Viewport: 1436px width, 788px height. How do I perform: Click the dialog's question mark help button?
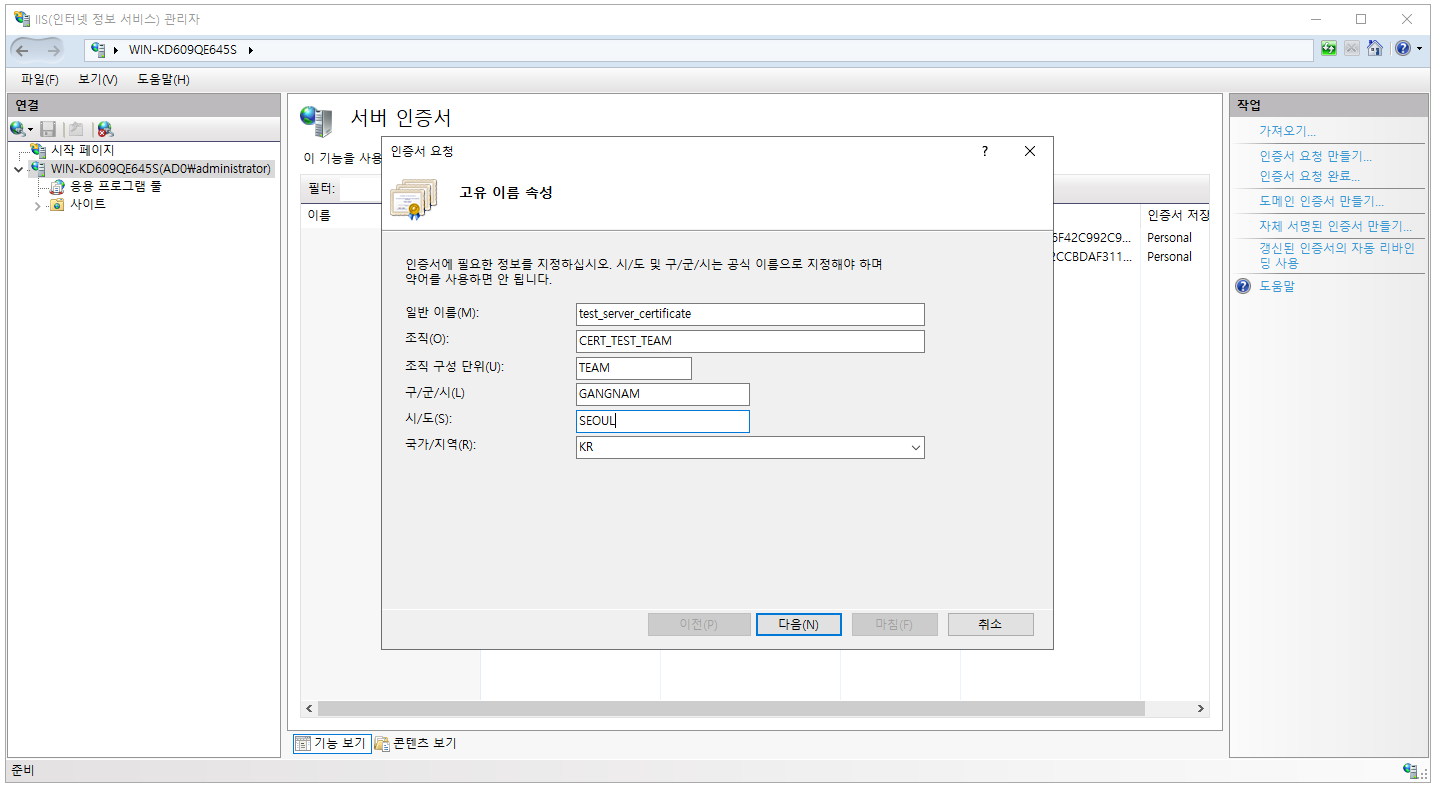click(984, 151)
